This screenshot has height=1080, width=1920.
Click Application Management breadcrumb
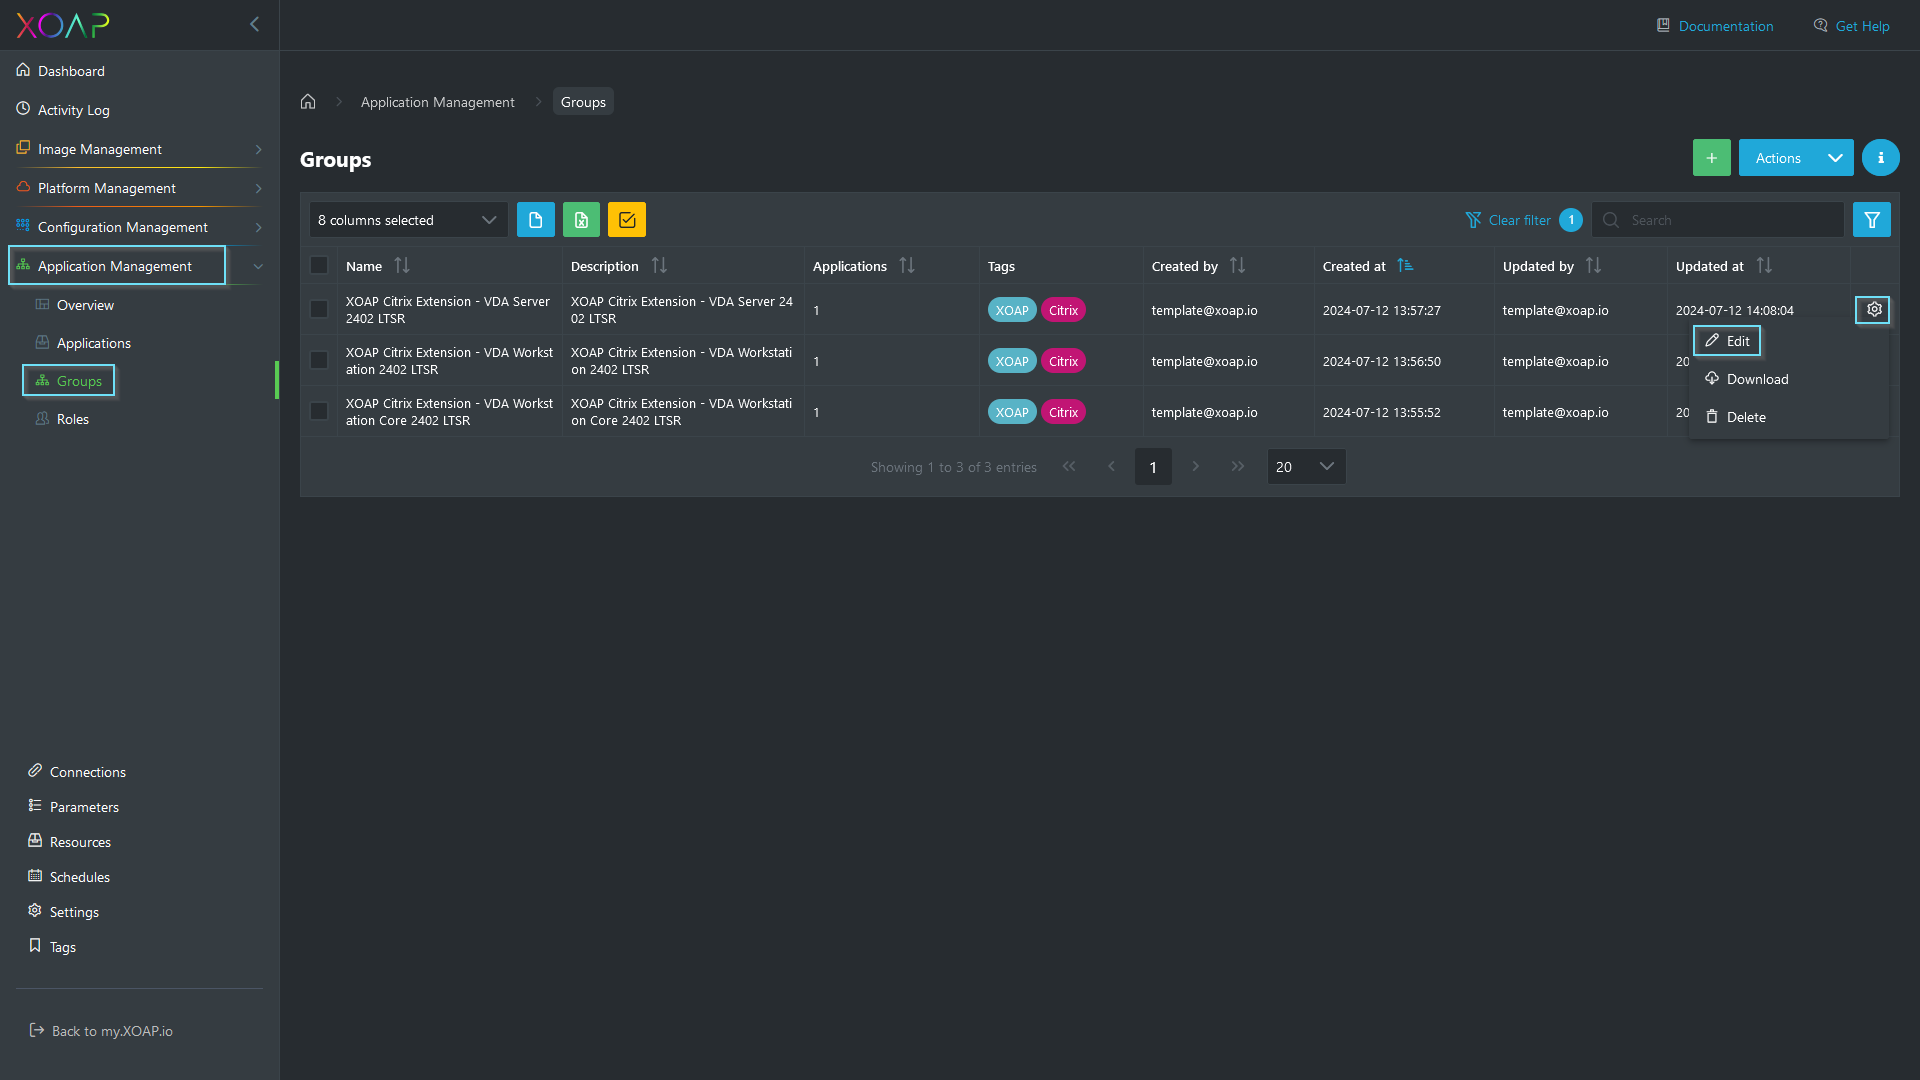tap(437, 102)
